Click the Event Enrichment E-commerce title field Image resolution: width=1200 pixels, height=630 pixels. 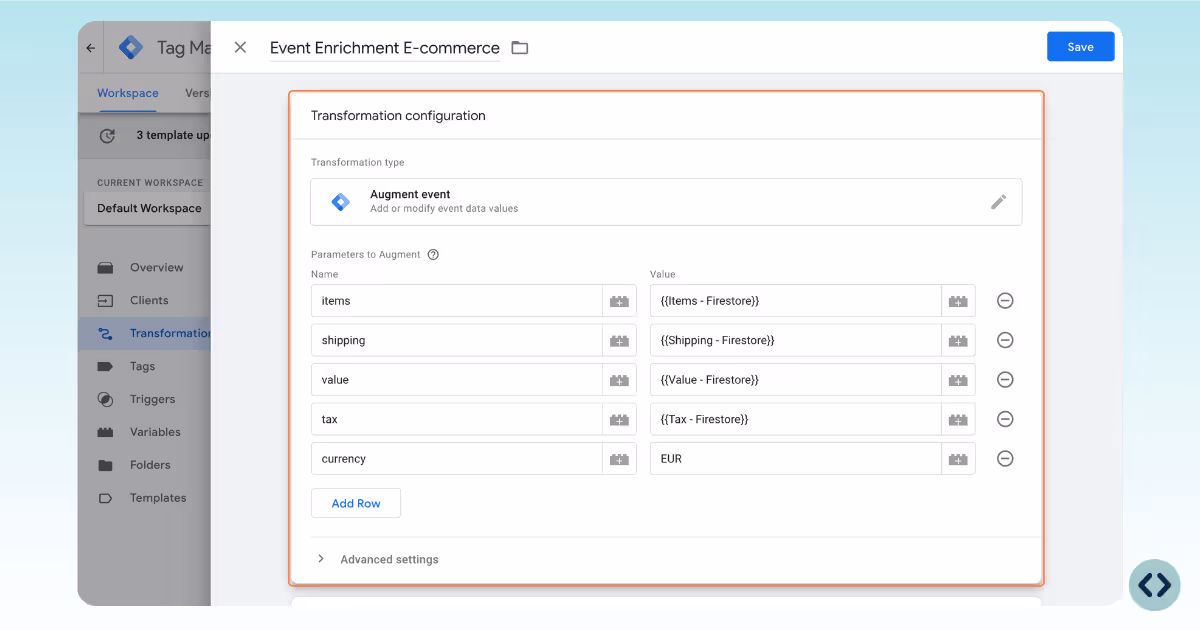[385, 47]
